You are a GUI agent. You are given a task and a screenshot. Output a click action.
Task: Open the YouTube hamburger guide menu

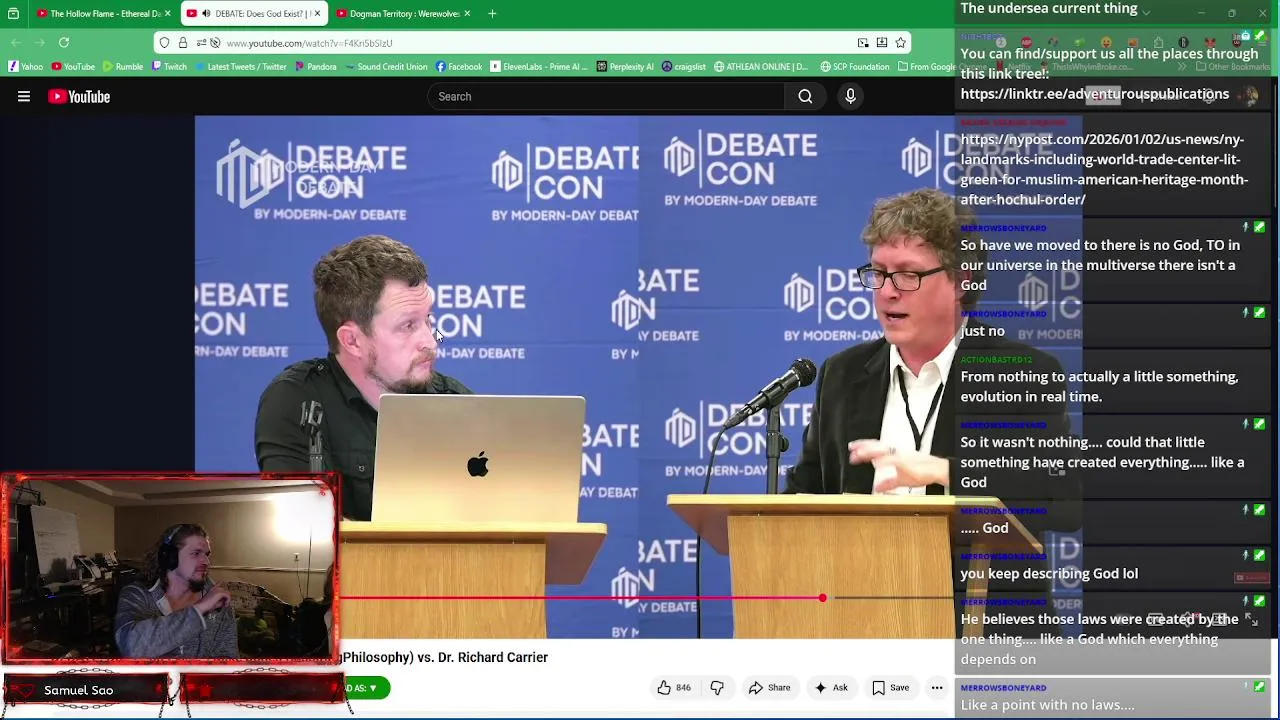point(24,97)
